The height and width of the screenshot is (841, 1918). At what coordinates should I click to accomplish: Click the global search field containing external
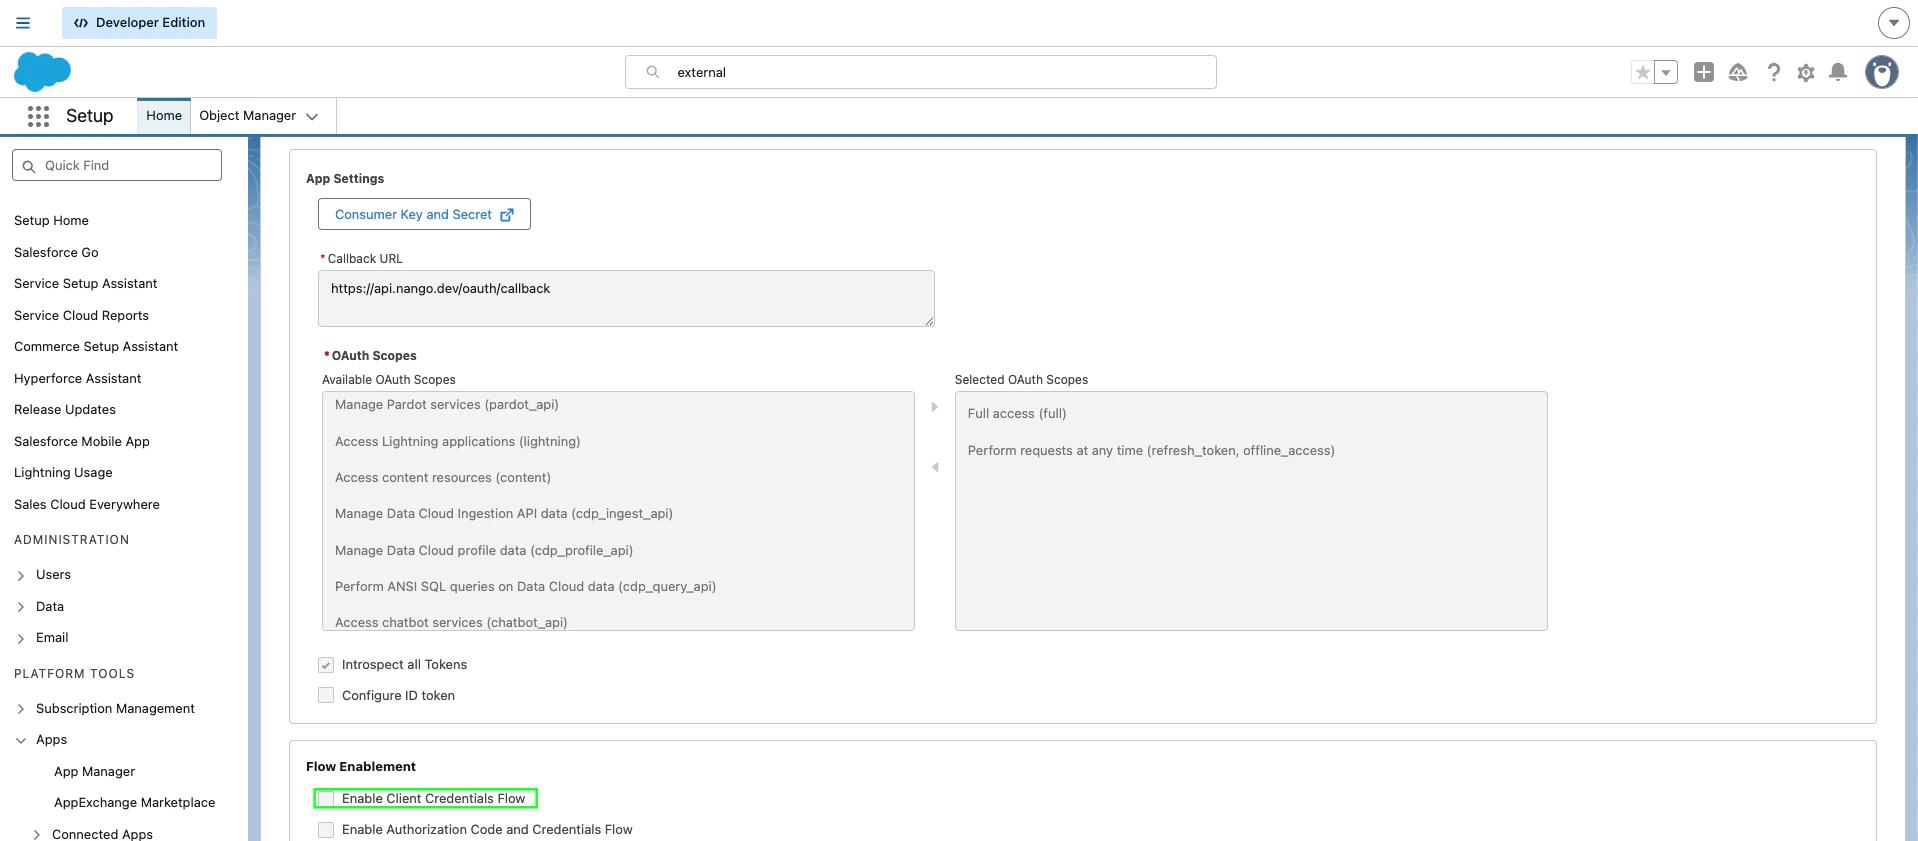coord(921,72)
